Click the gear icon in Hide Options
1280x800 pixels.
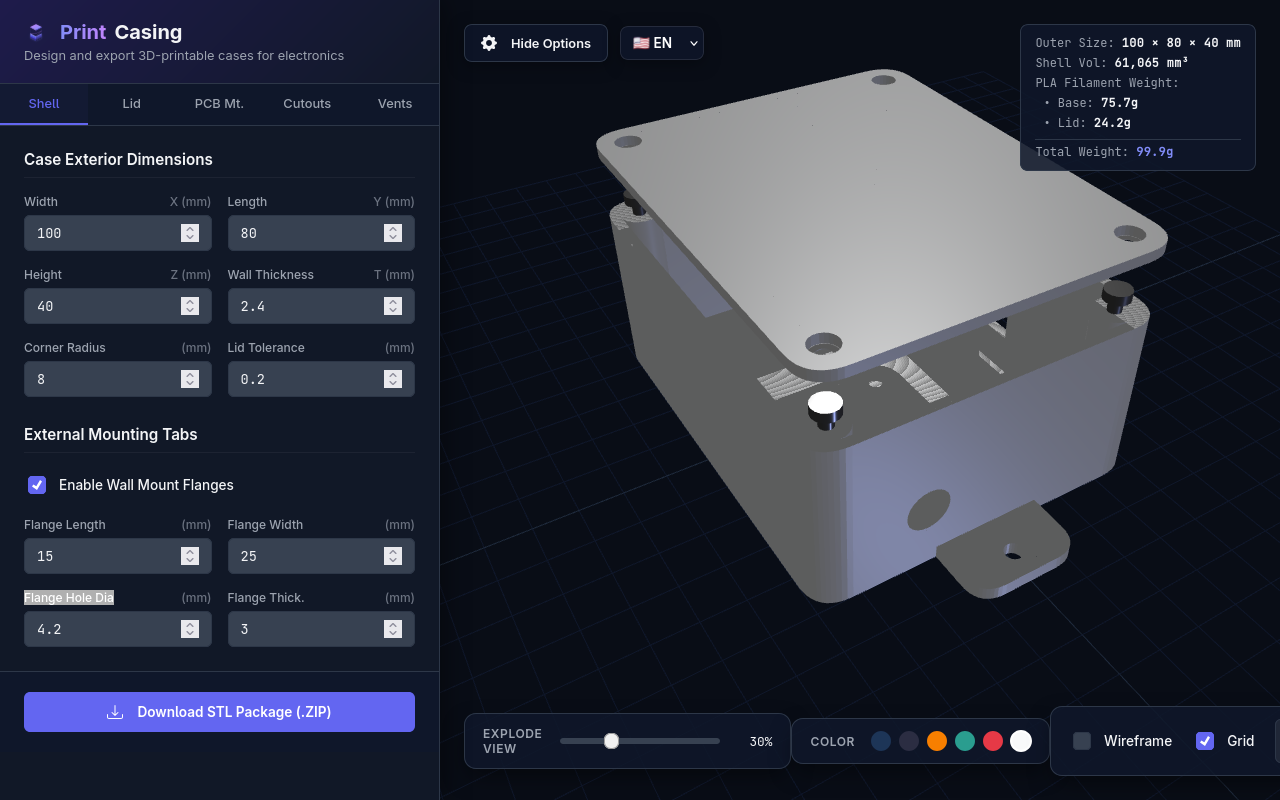click(489, 43)
